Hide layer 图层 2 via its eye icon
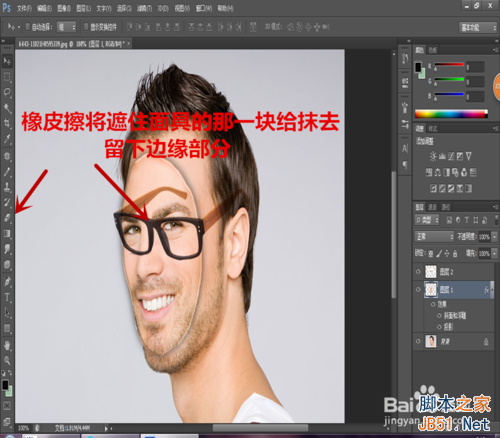This screenshot has height=438, width=500. 418,272
